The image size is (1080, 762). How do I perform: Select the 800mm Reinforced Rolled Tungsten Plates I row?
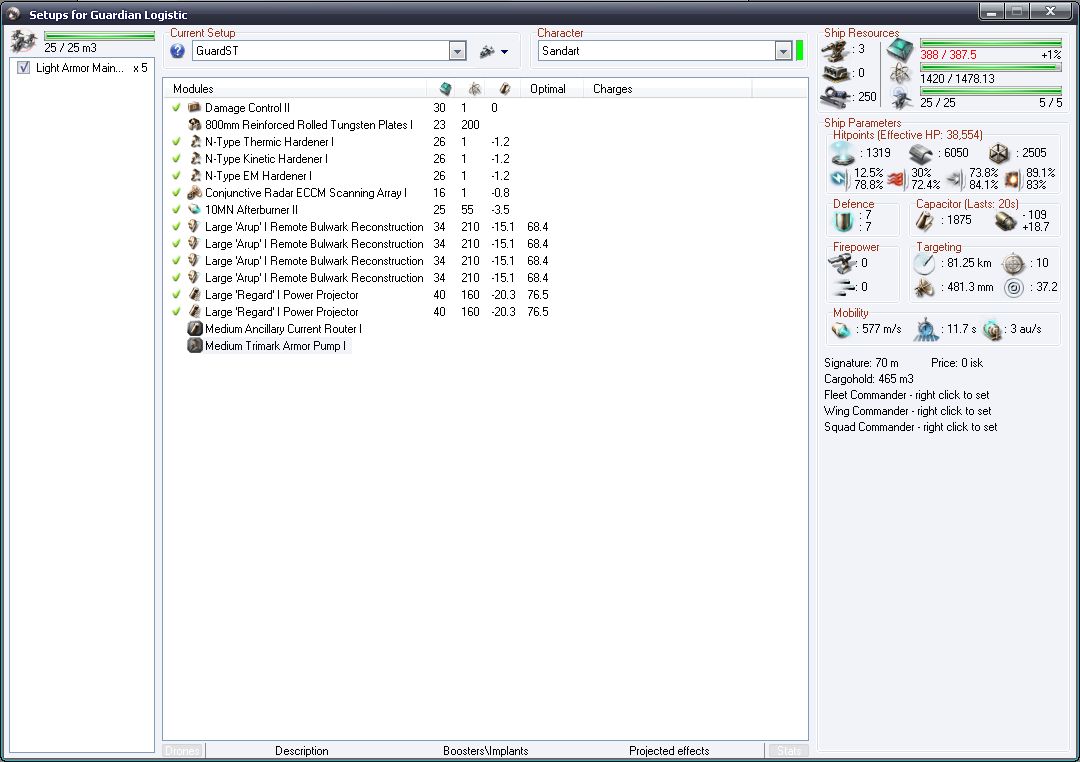pyautogui.click(x=300, y=125)
